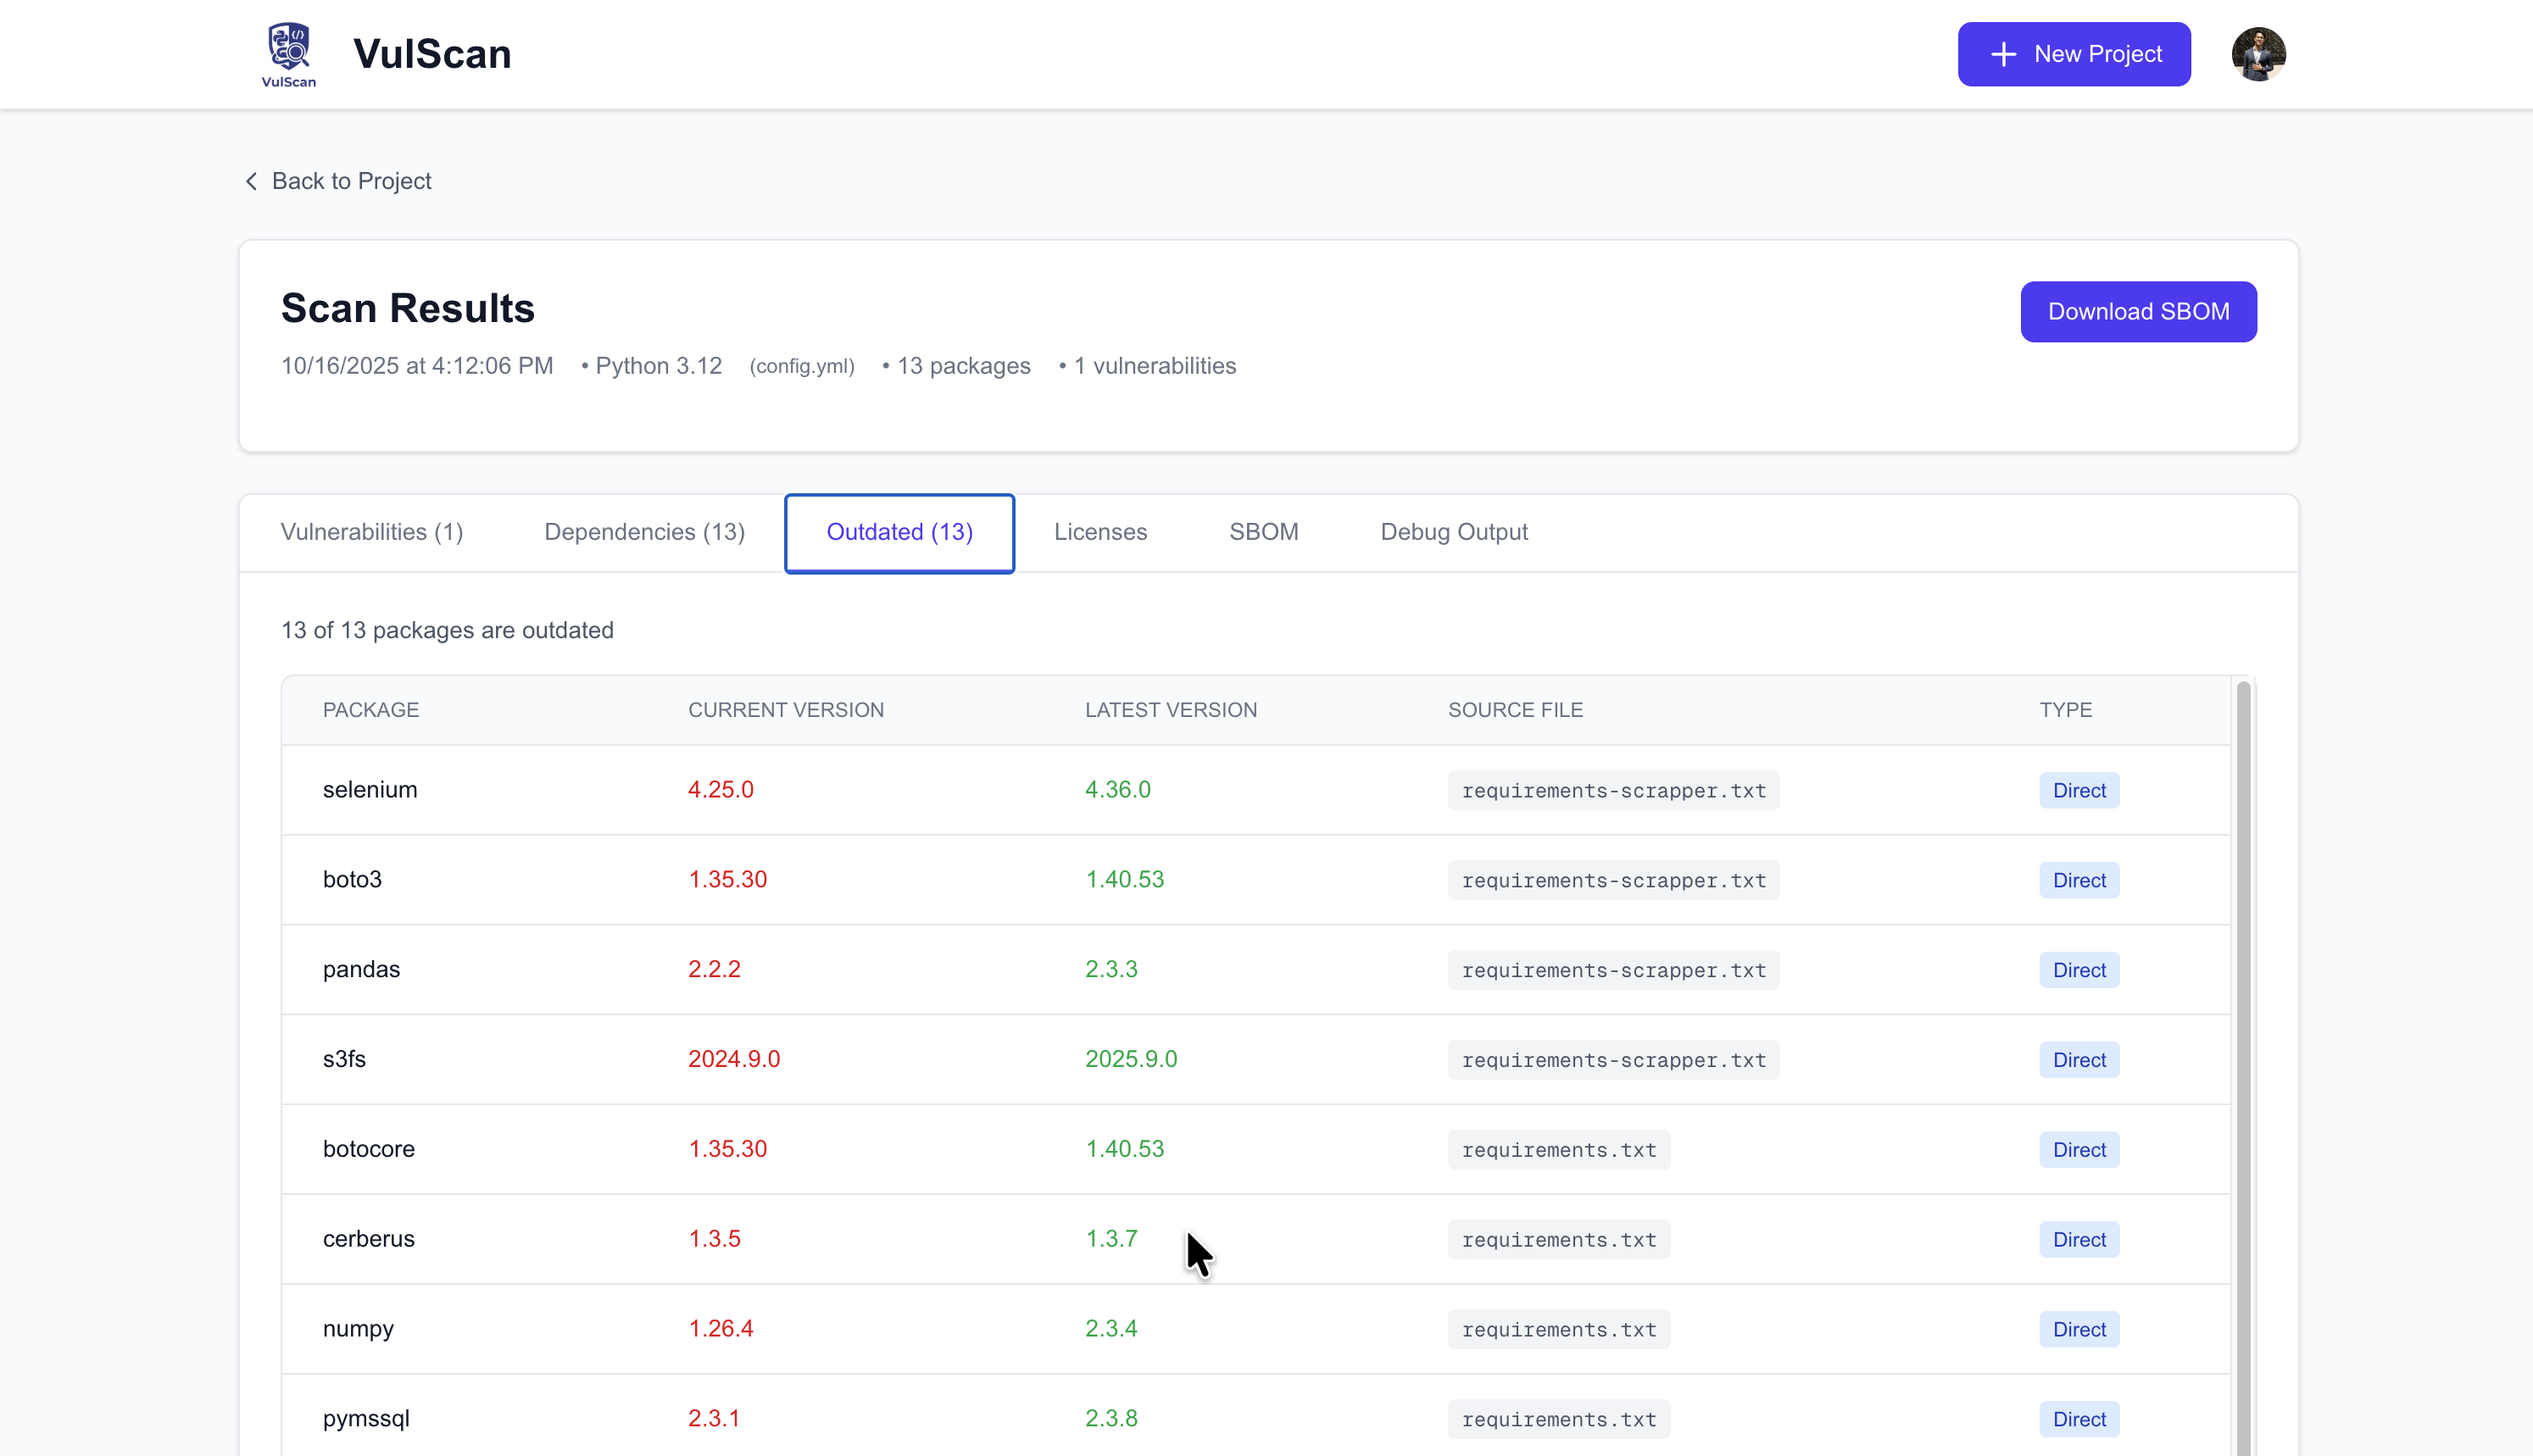
Task: Switch to the SBOM tab
Action: coord(1263,532)
